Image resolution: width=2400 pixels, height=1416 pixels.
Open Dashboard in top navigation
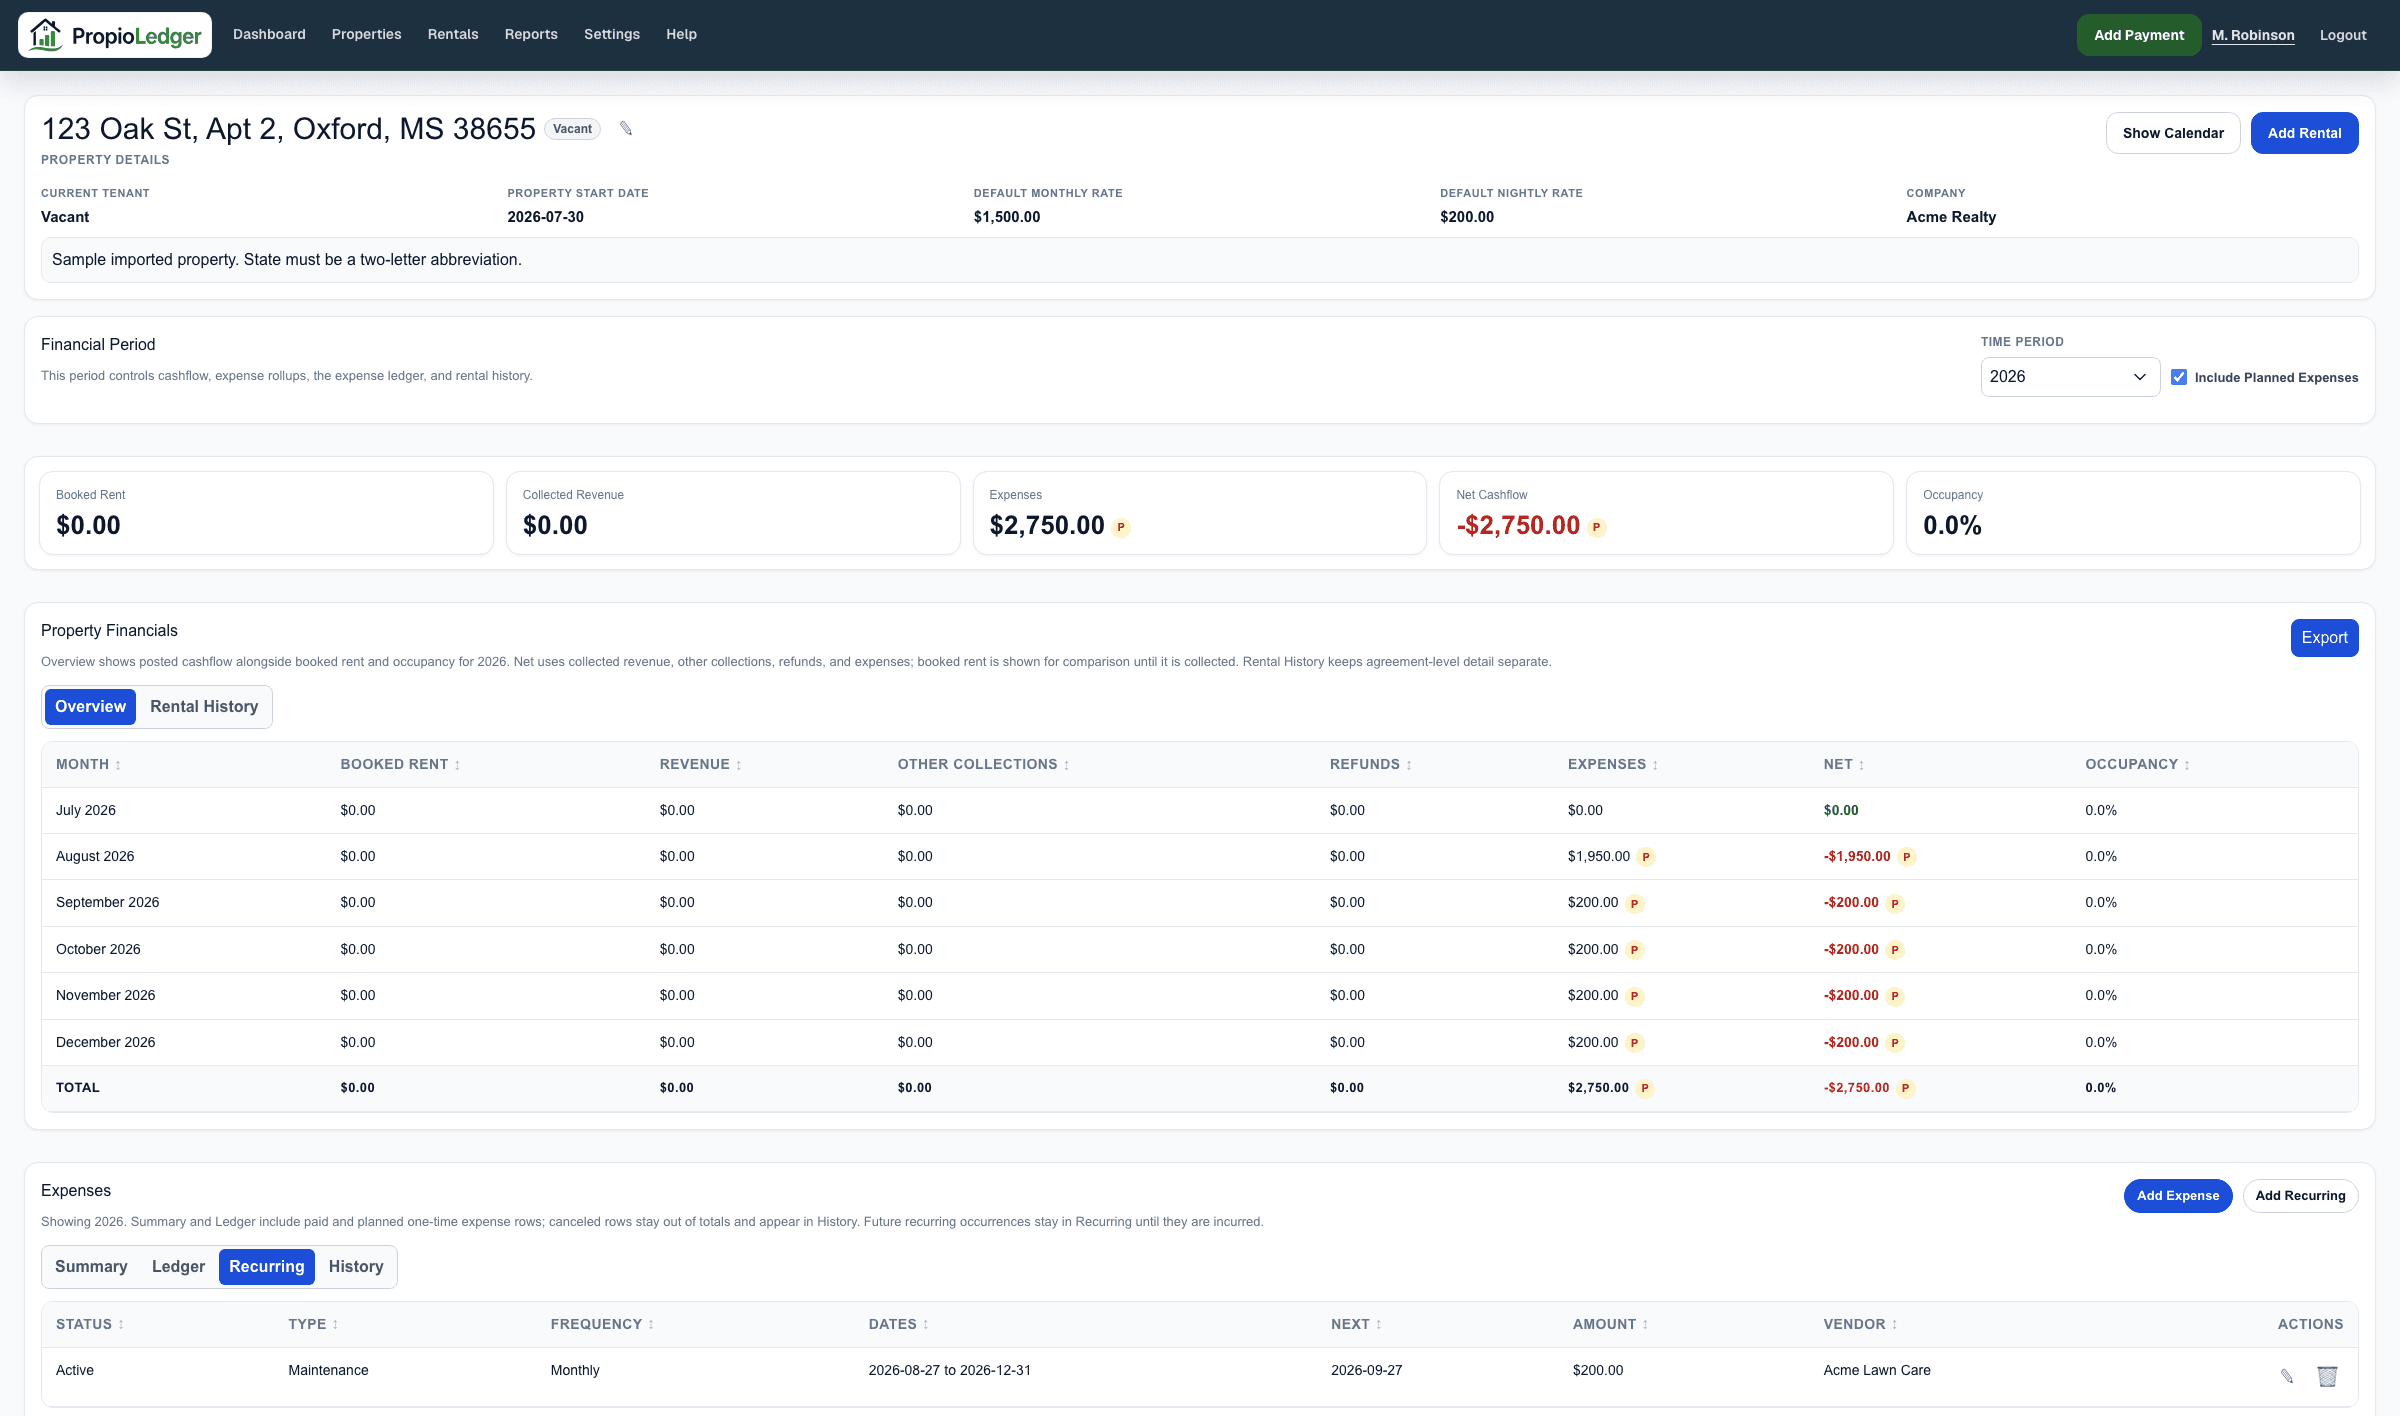(x=269, y=35)
